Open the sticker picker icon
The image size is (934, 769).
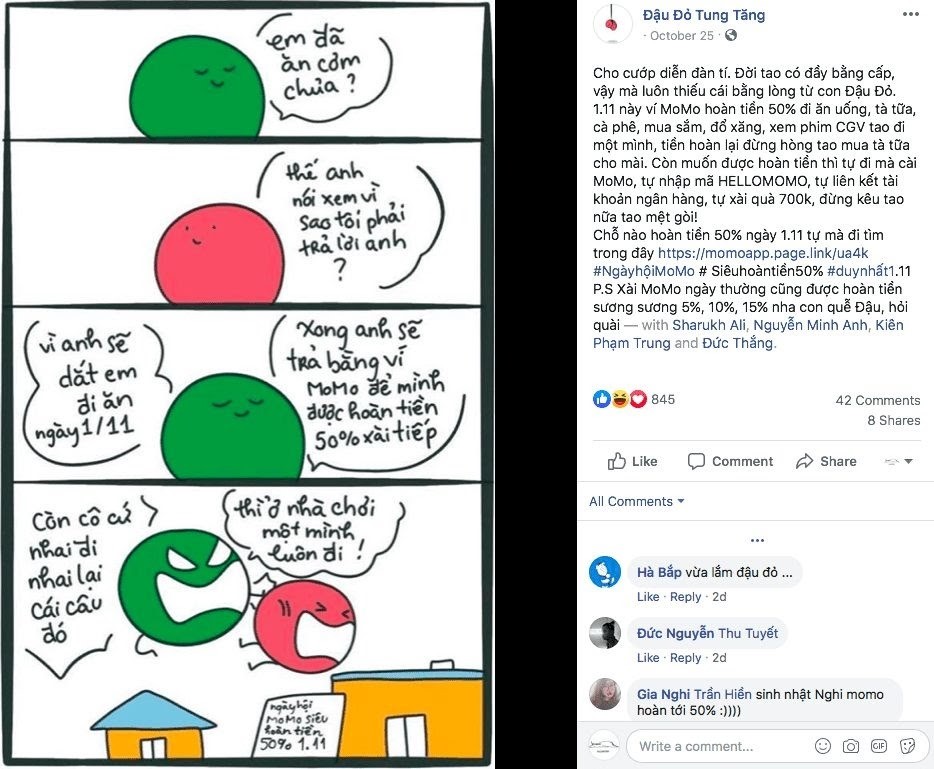(x=907, y=746)
